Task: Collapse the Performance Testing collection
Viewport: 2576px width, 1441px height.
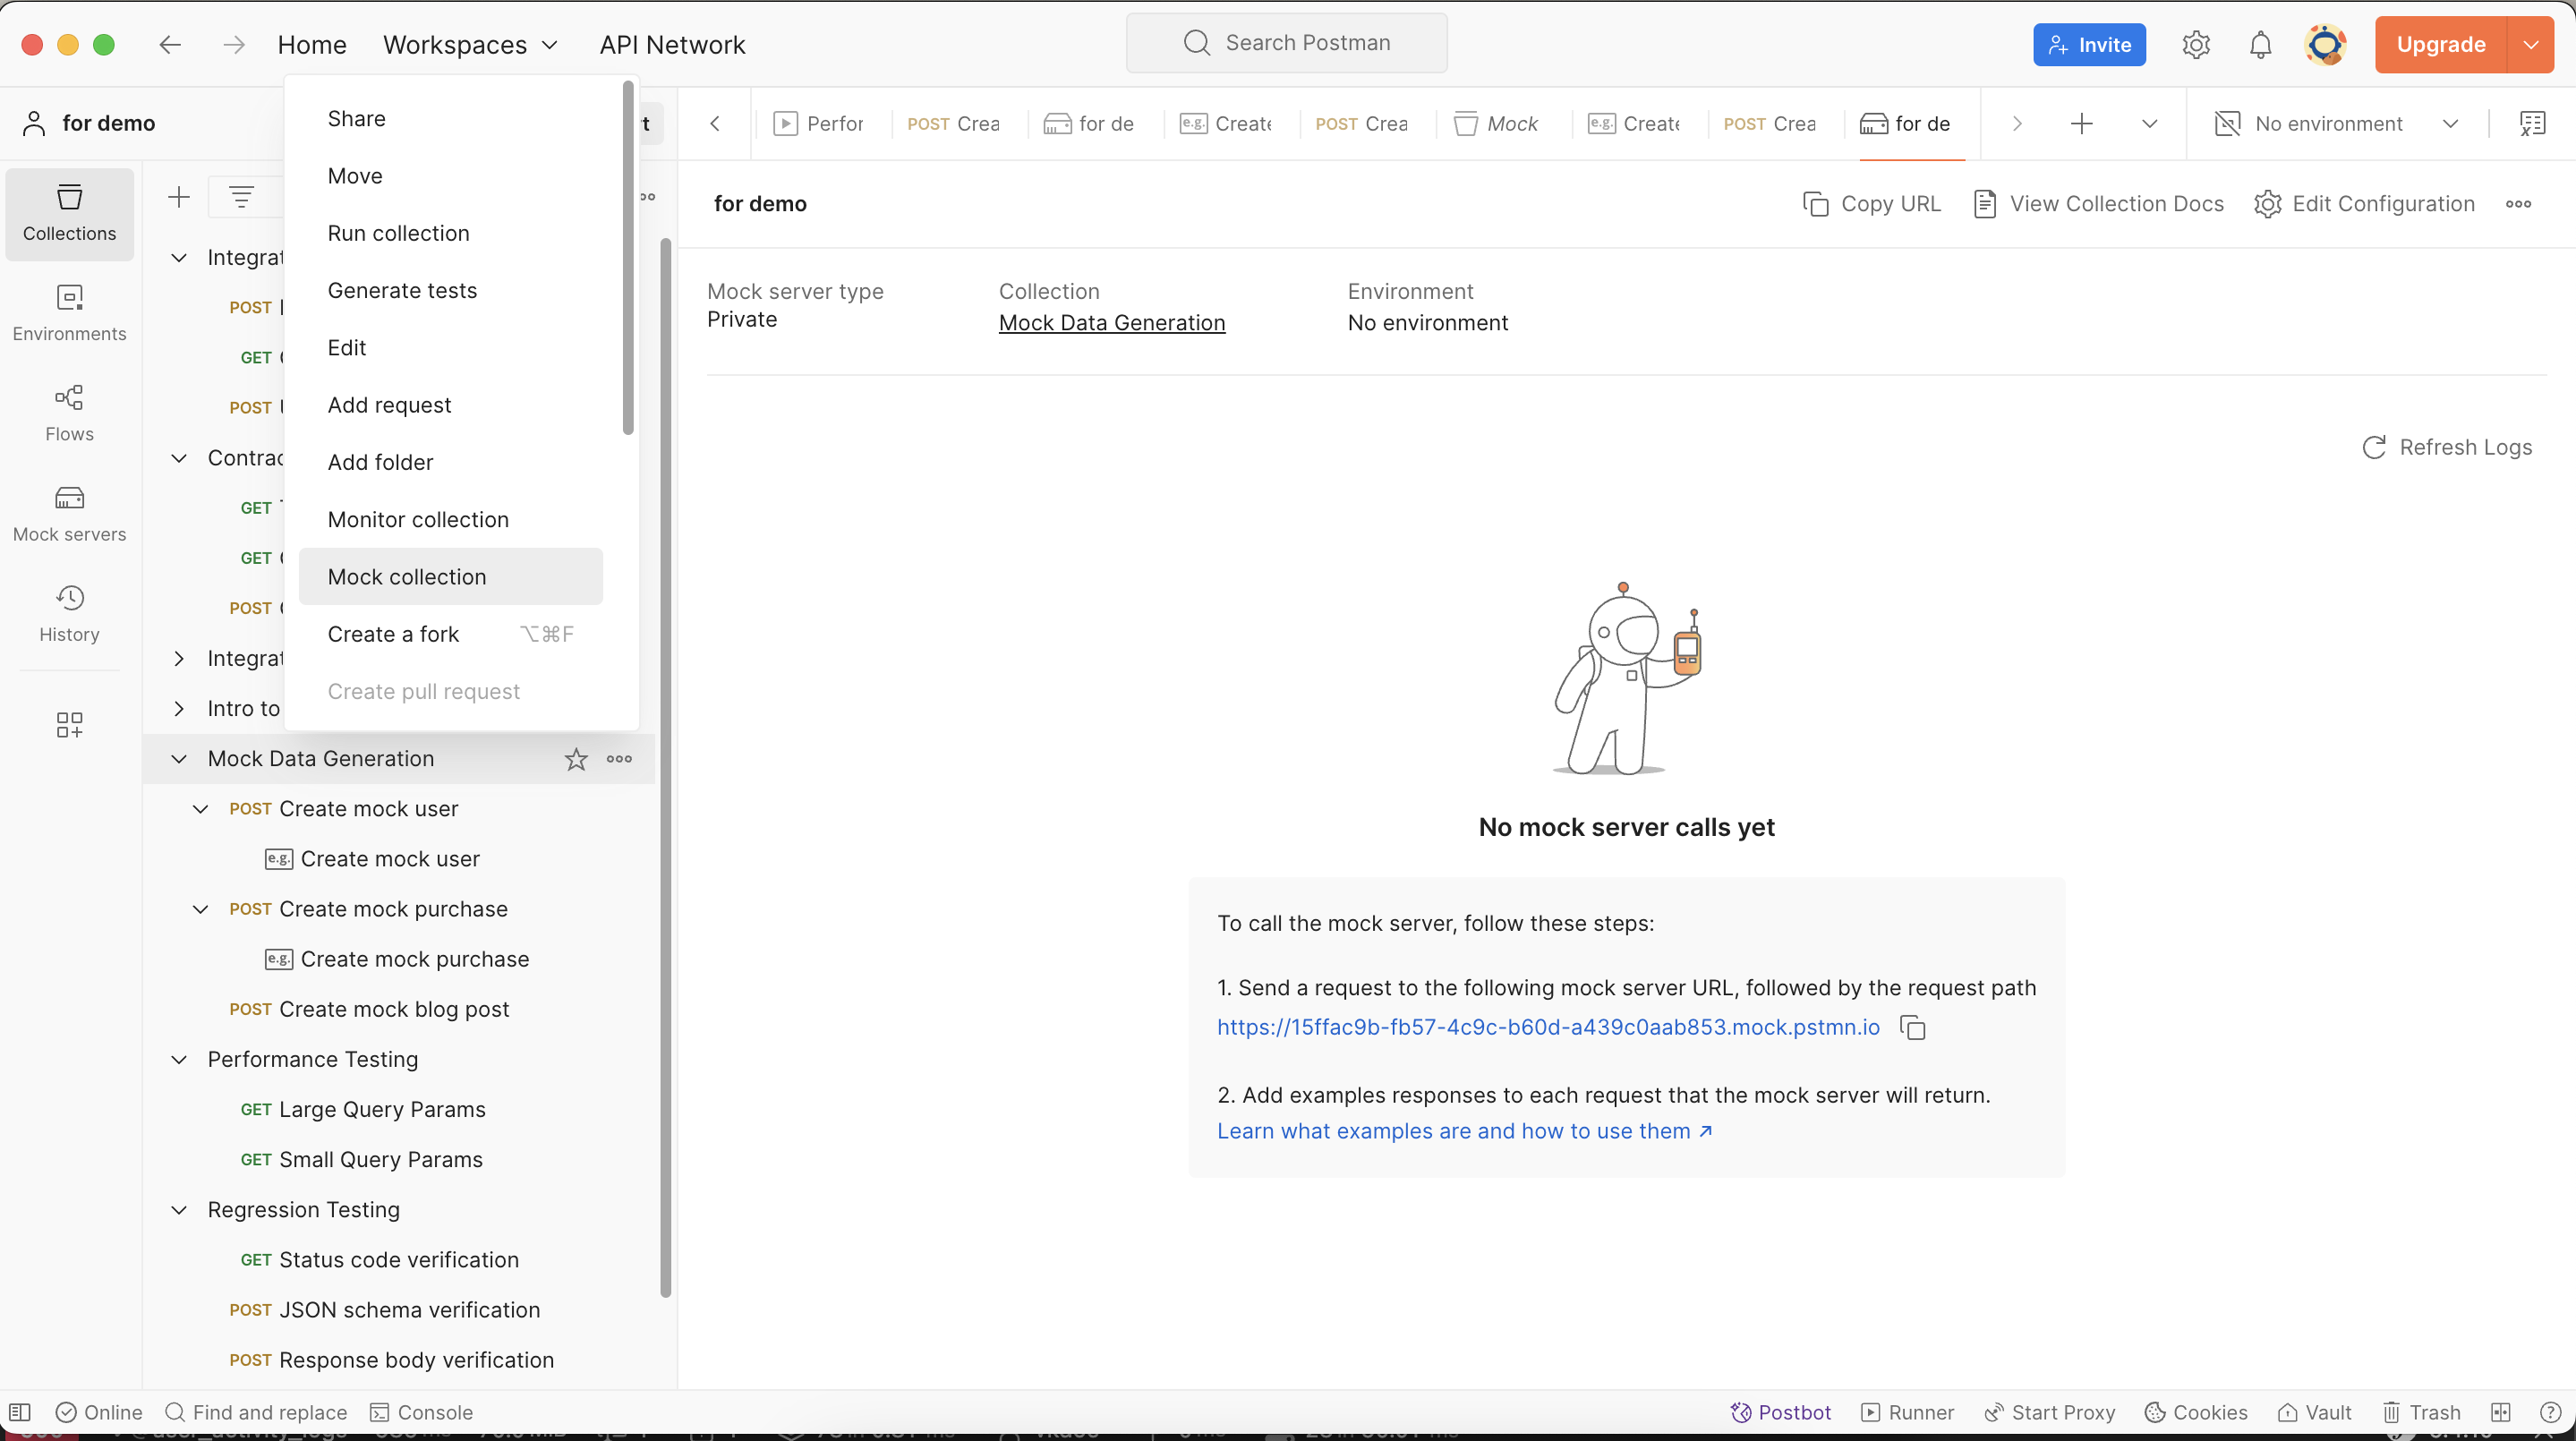Action: 179,1060
